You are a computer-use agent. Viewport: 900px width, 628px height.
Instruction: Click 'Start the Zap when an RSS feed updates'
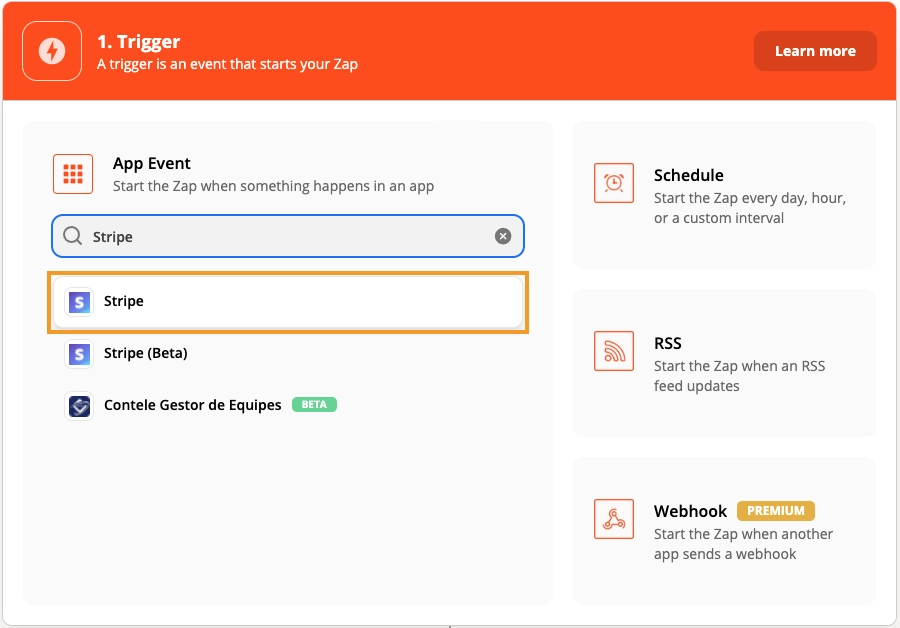coord(739,376)
